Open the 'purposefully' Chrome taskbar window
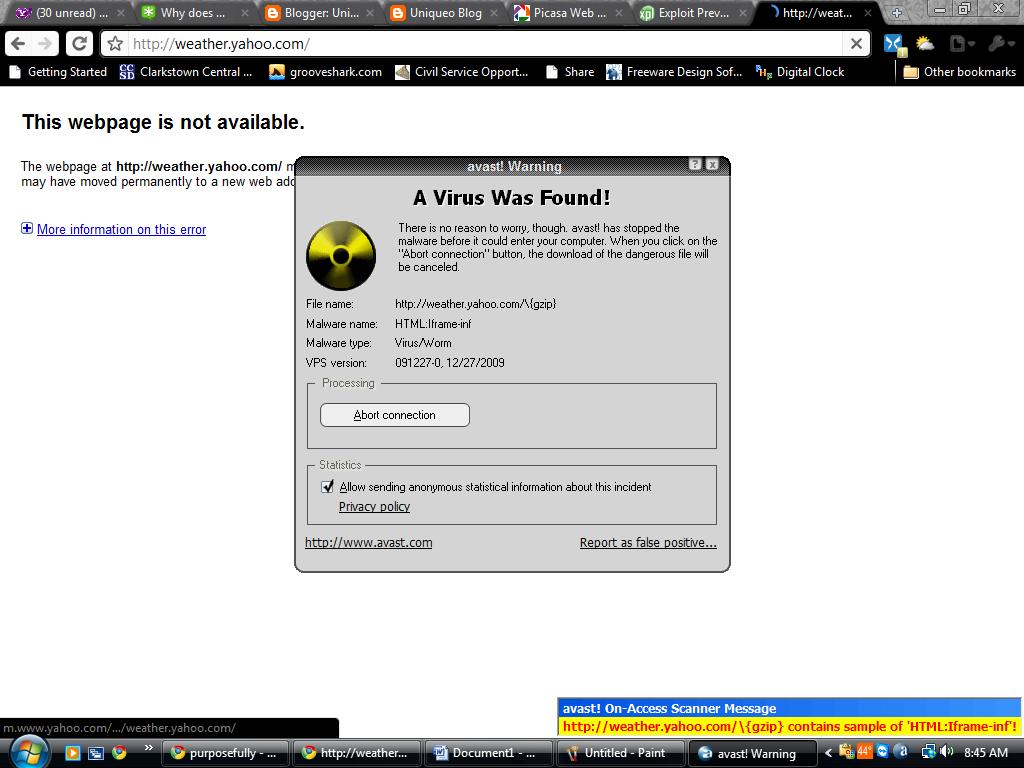This screenshot has height=768, width=1024. pyautogui.click(x=224, y=753)
